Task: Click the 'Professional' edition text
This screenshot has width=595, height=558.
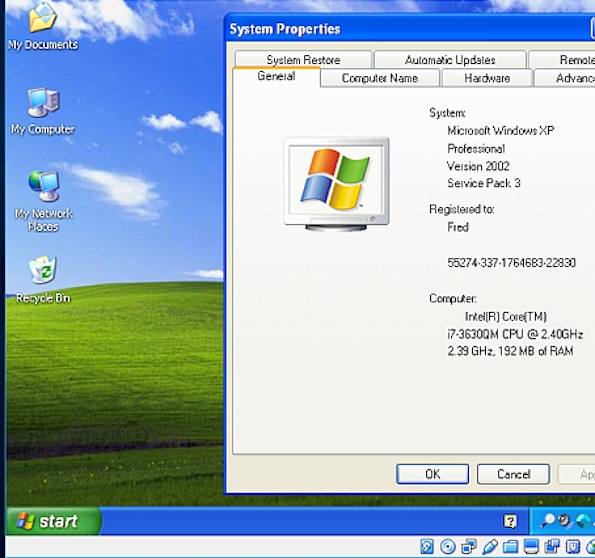Action: tap(476, 148)
